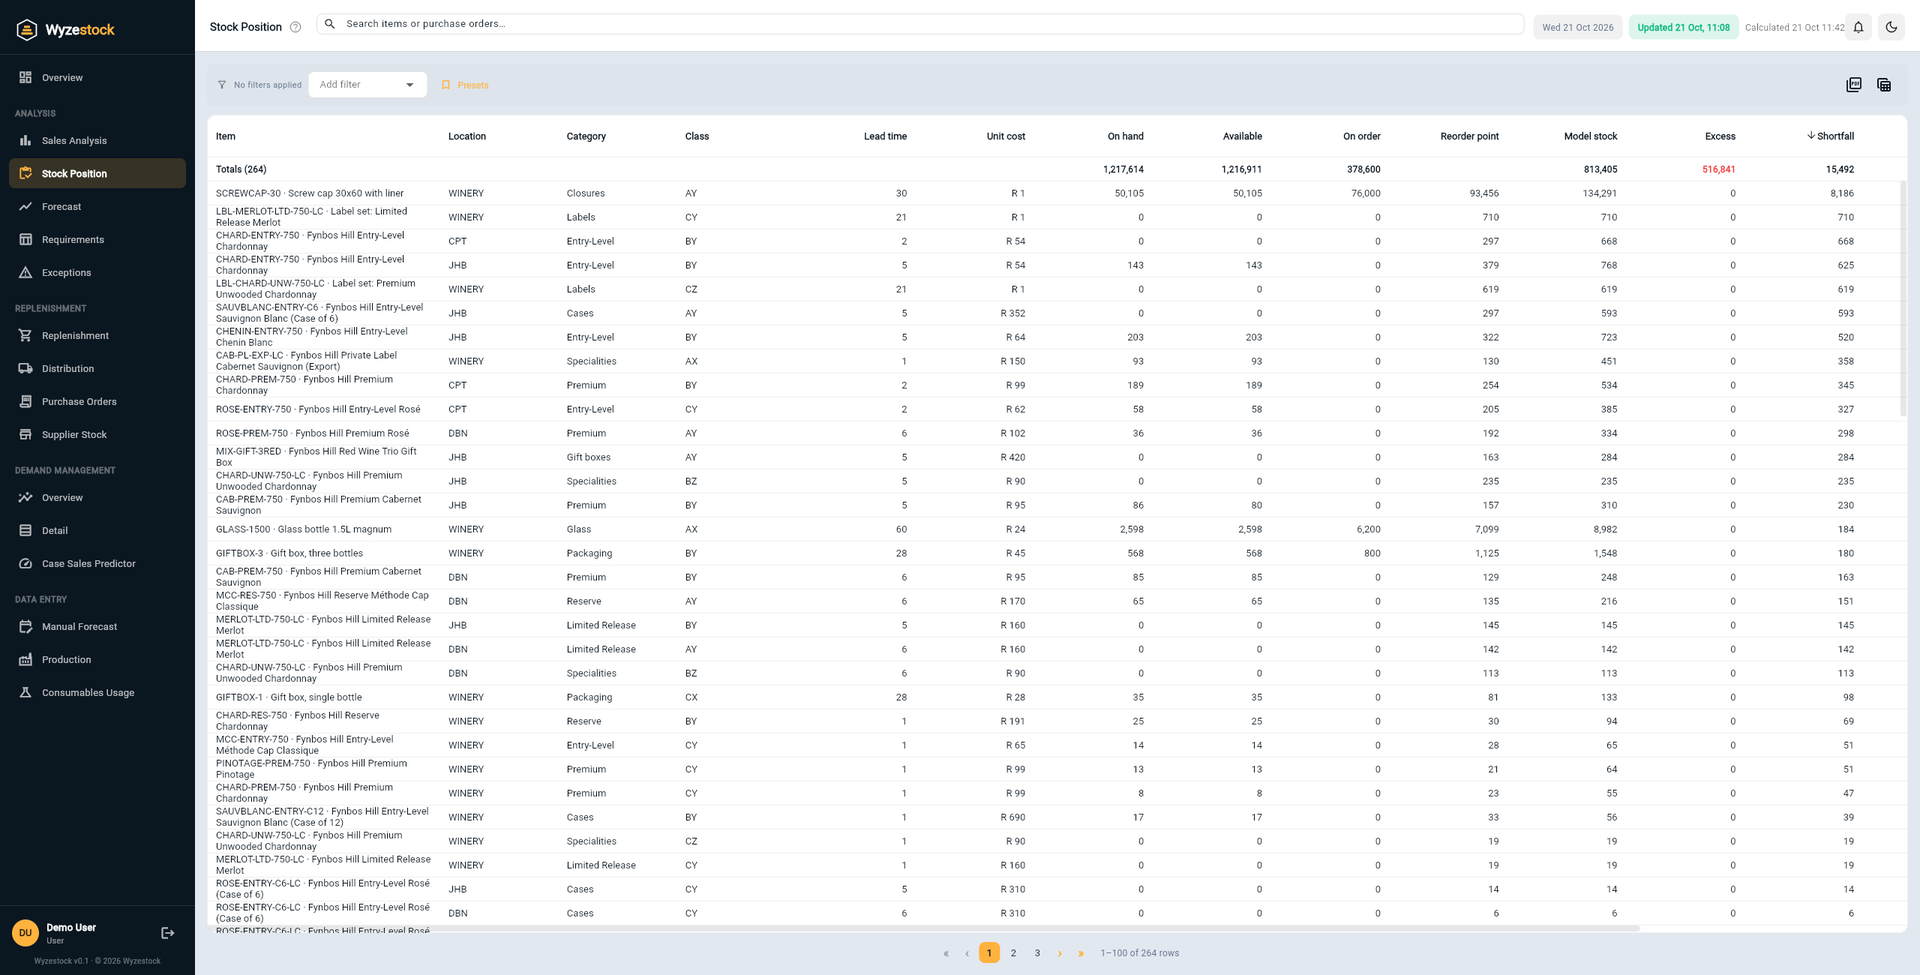Viewport: 1920px width, 975px height.
Task: Open Forecast trend line icon
Action: (x=26, y=206)
